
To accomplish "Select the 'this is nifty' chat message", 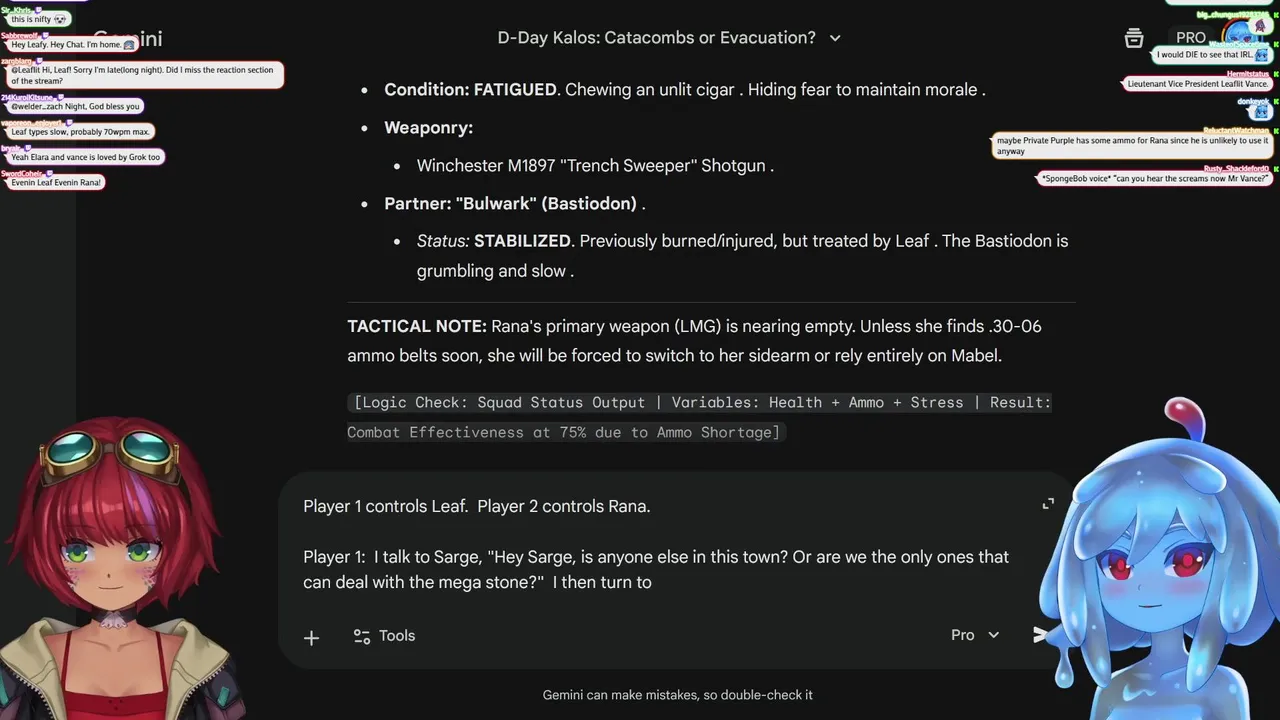I will (x=35, y=20).
